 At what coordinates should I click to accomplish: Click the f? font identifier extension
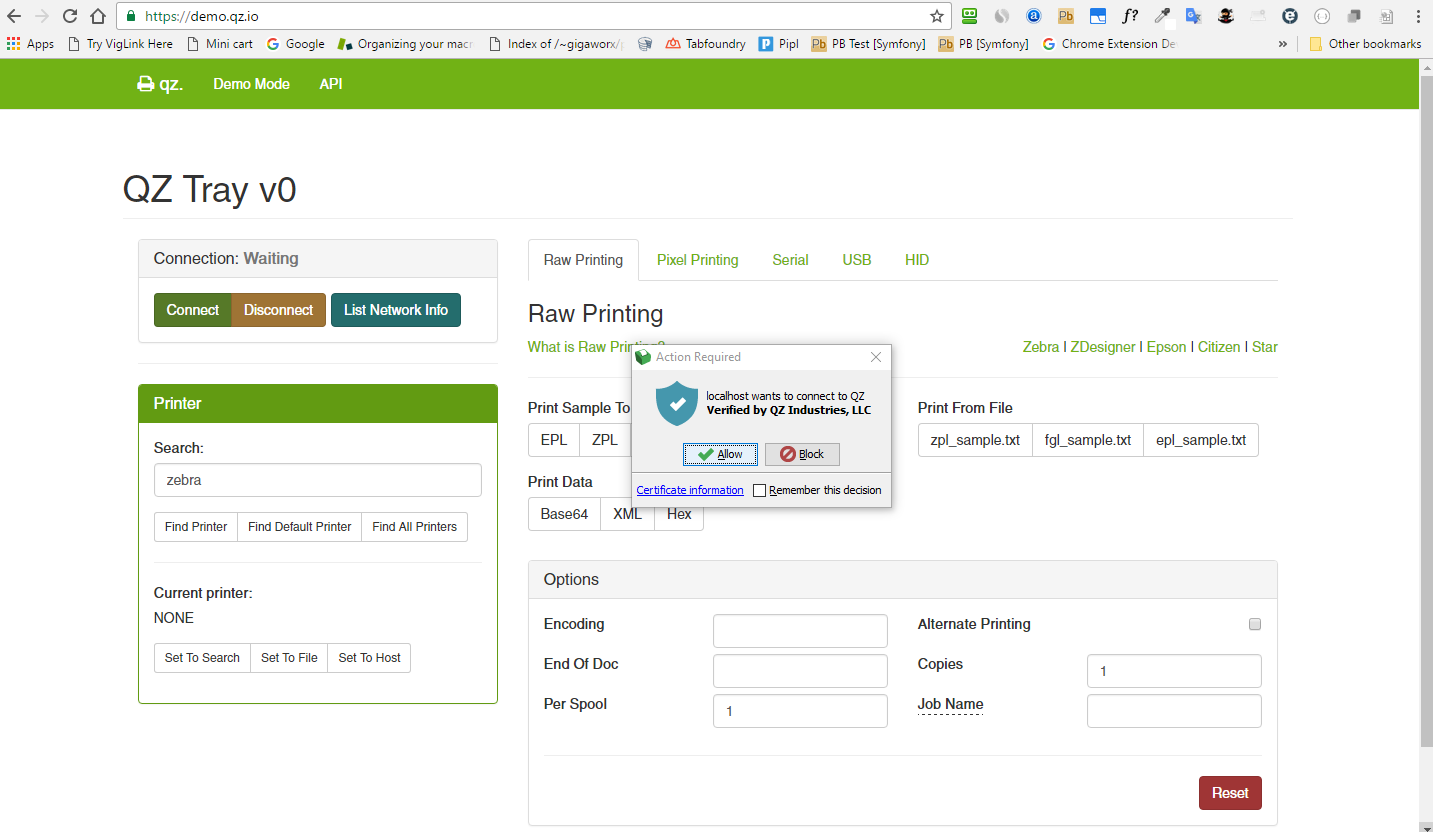point(1130,16)
